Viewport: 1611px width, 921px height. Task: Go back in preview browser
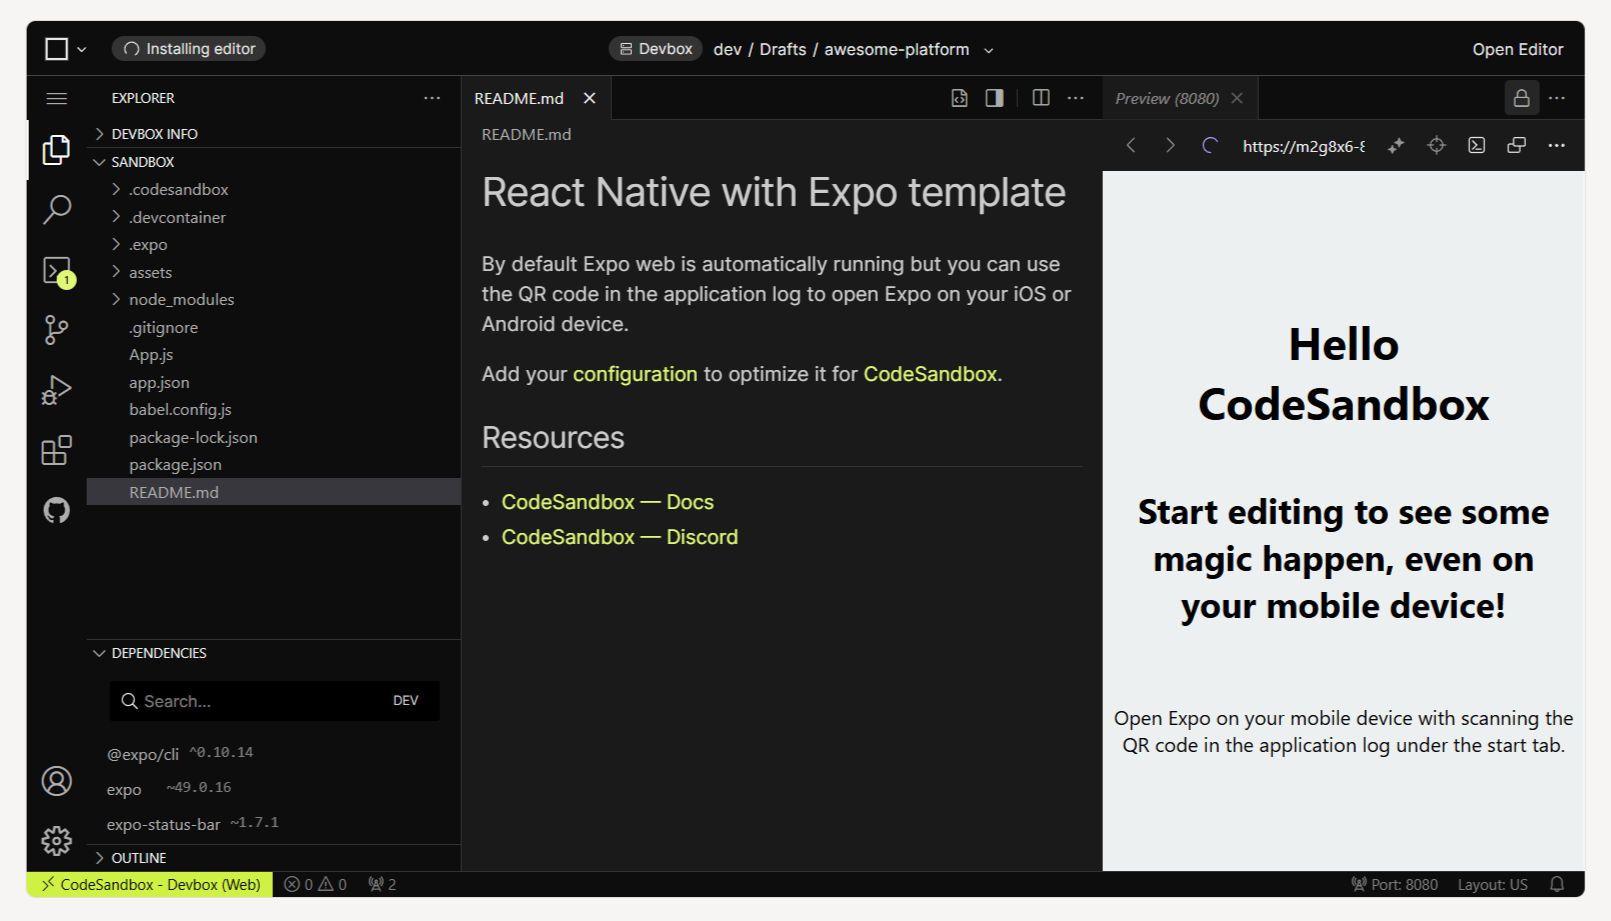(x=1131, y=146)
